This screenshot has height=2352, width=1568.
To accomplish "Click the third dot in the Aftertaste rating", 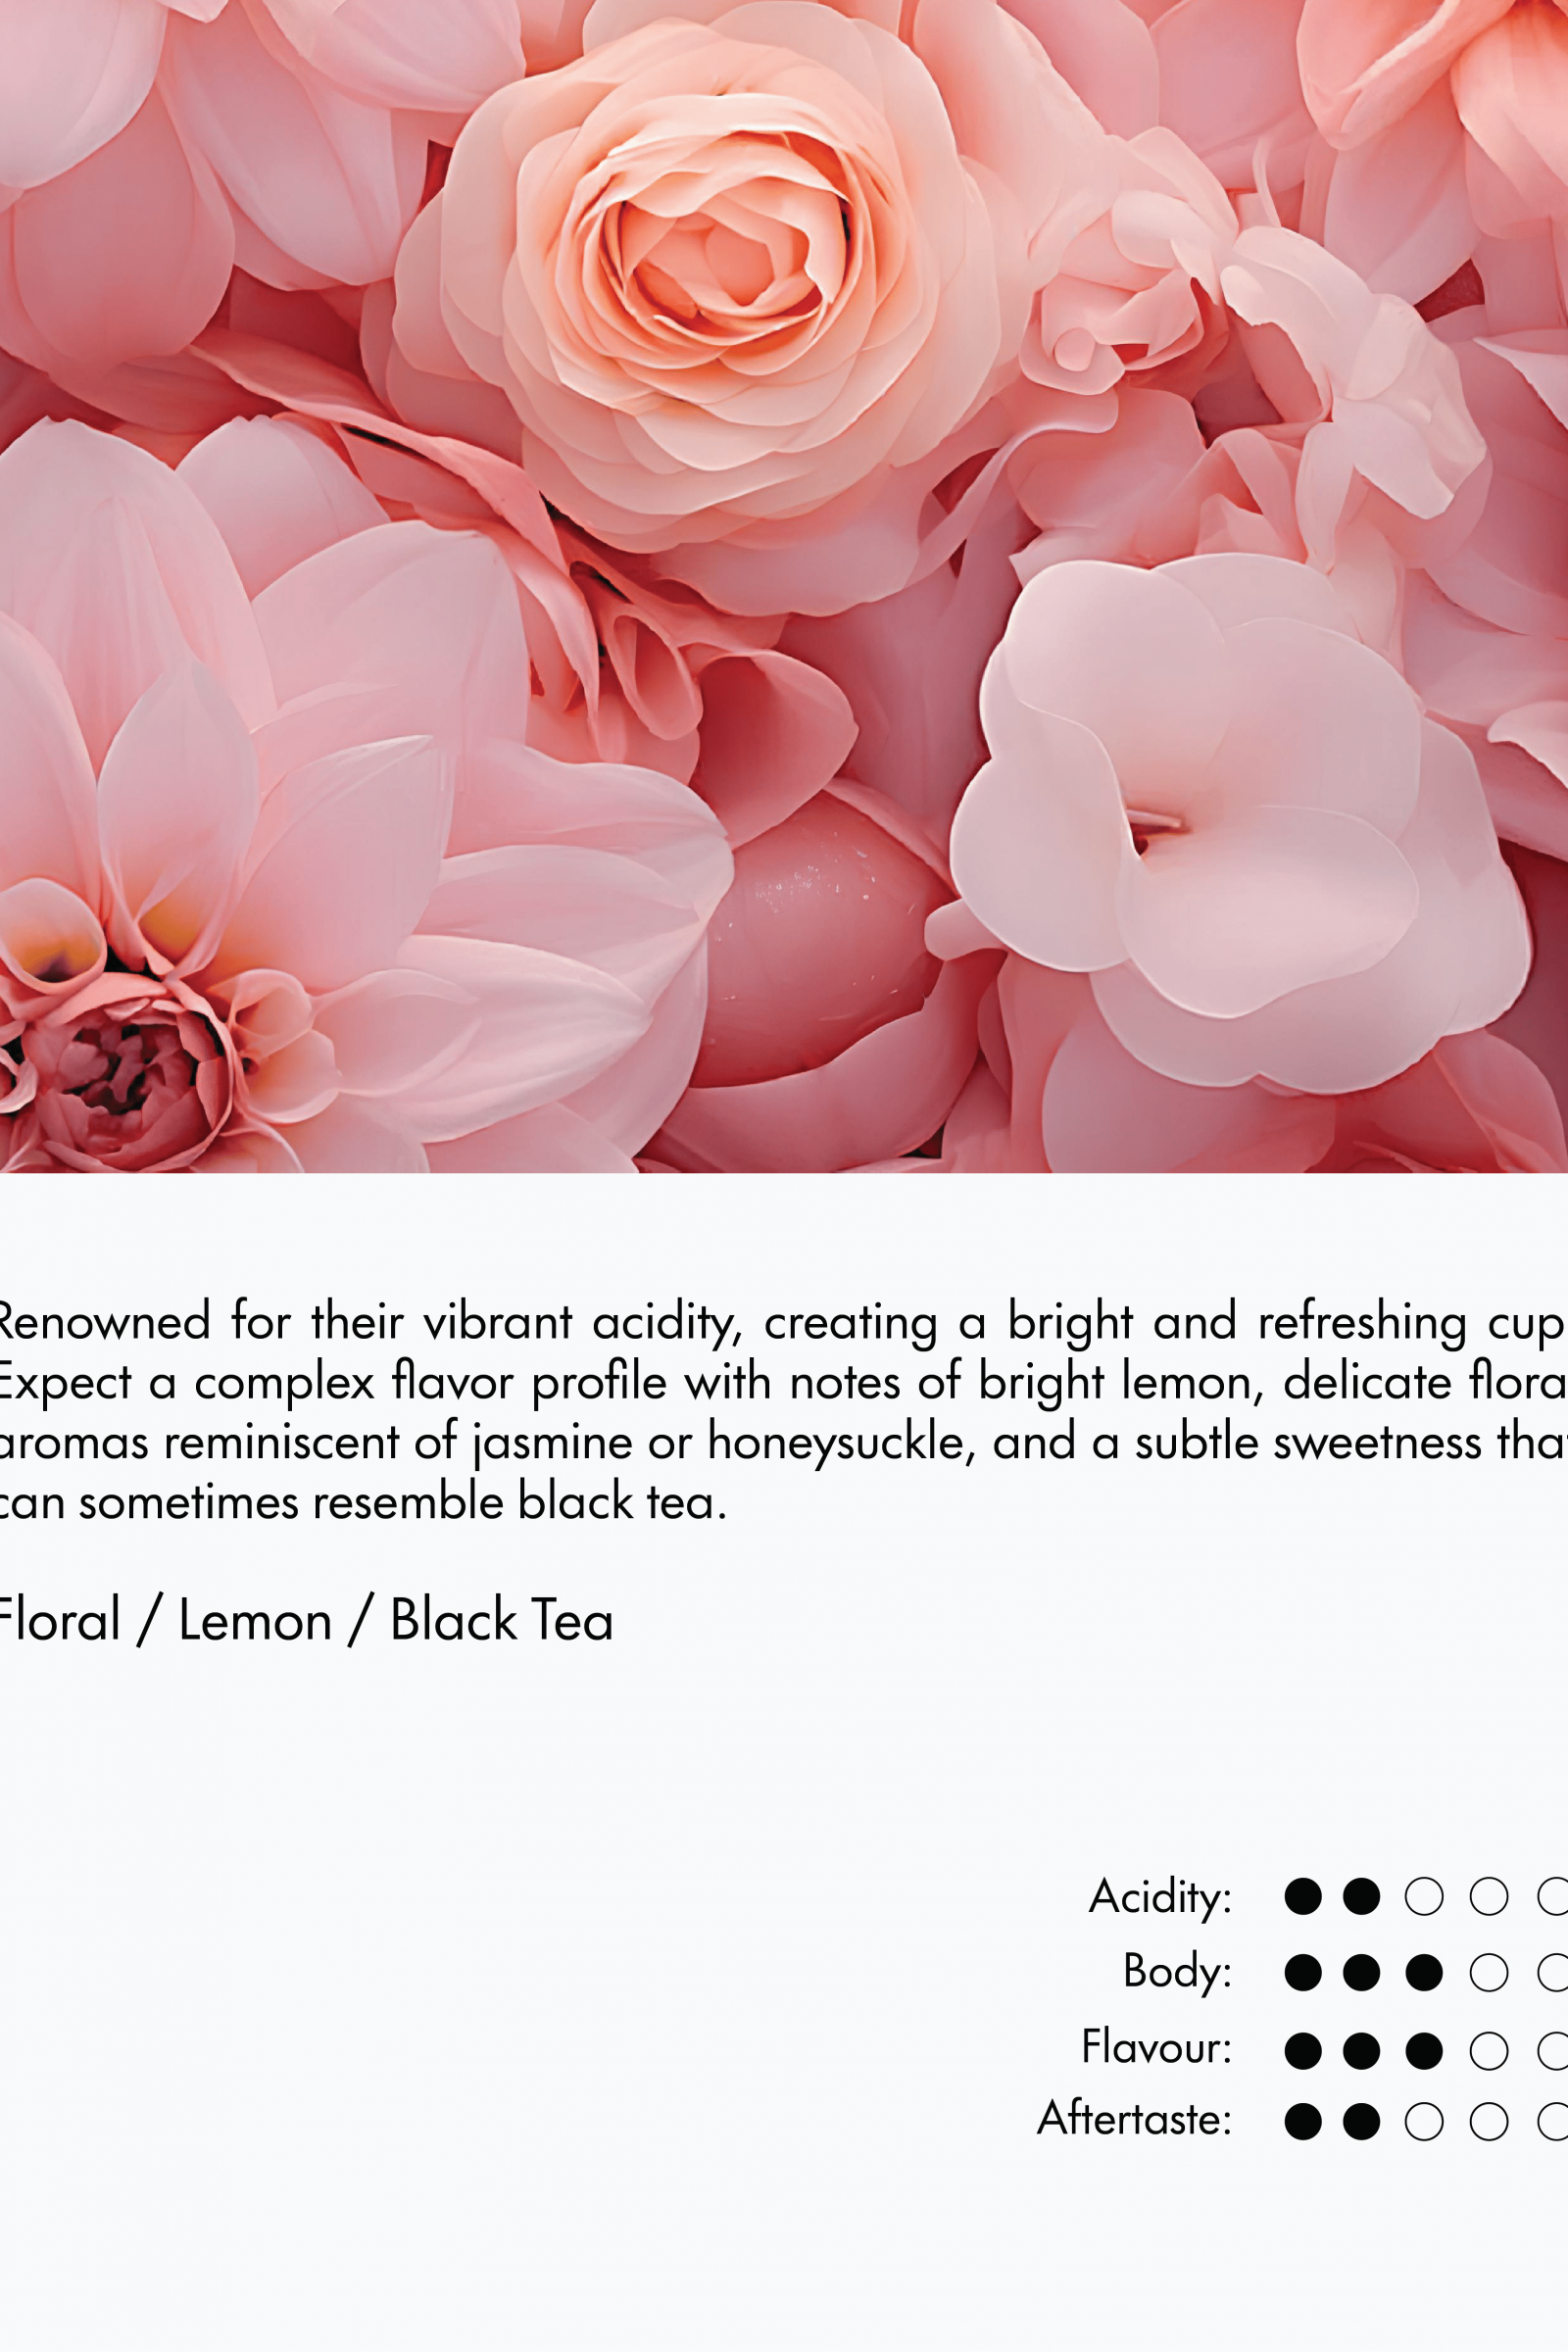I will tap(1424, 2122).
